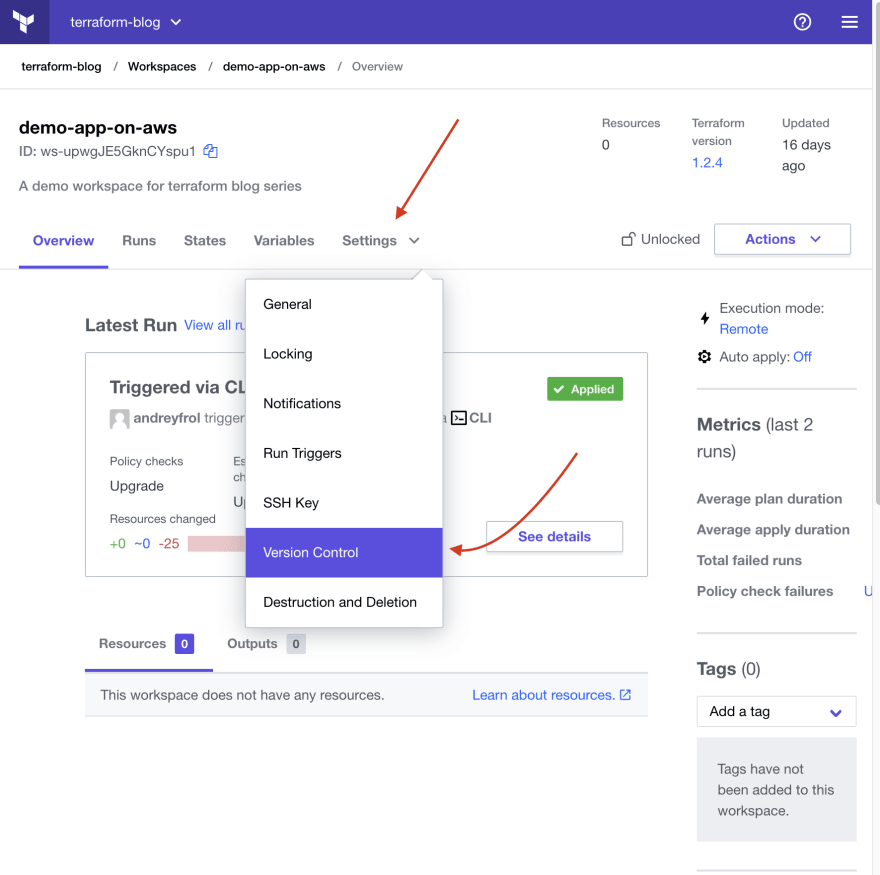Click Average apply duration metric
The image size is (880, 875).
tap(773, 530)
